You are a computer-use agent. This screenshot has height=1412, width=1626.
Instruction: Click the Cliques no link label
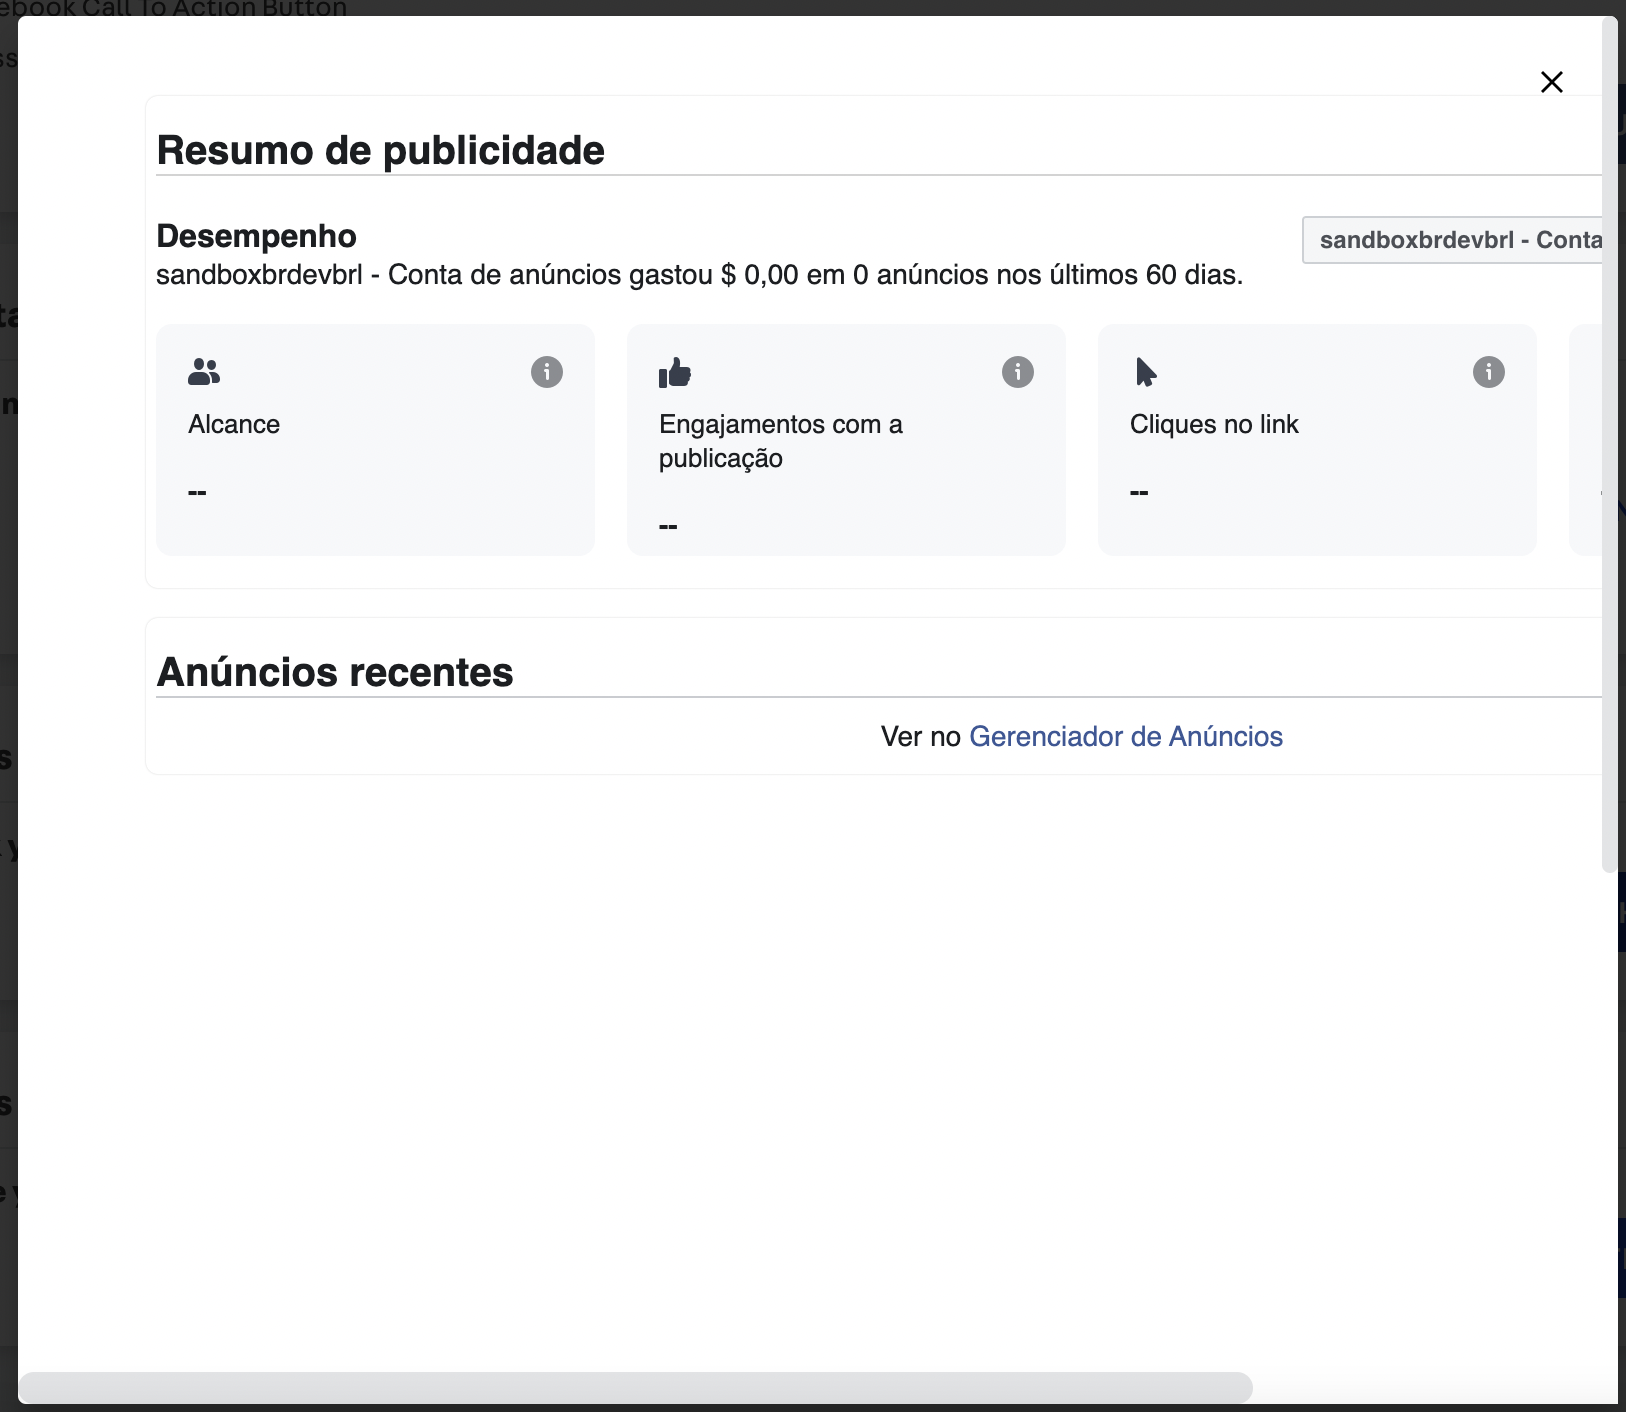1214,424
